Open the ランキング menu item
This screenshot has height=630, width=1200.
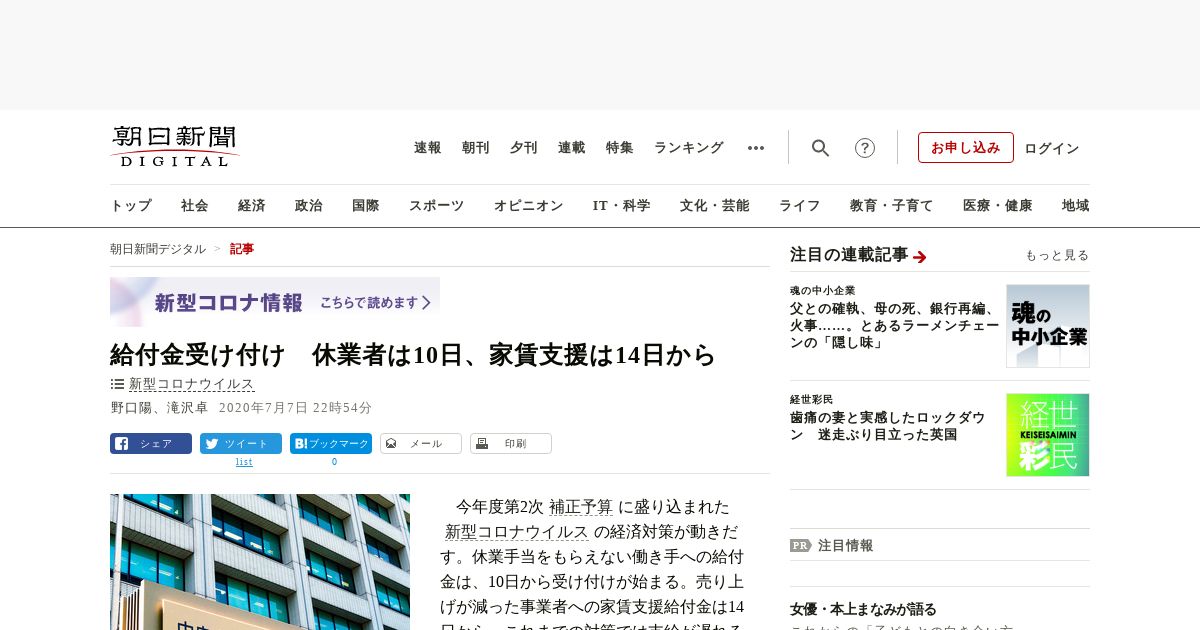pyautogui.click(x=688, y=148)
